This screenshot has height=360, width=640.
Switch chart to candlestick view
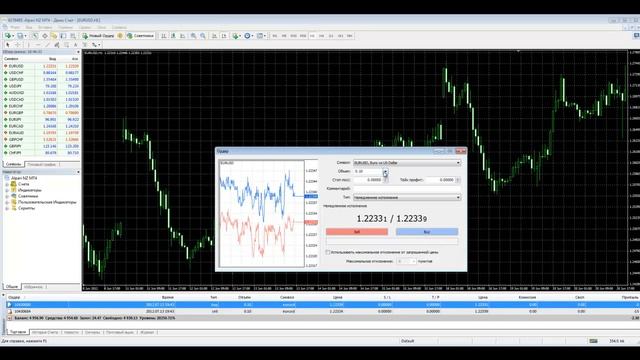coord(173,36)
